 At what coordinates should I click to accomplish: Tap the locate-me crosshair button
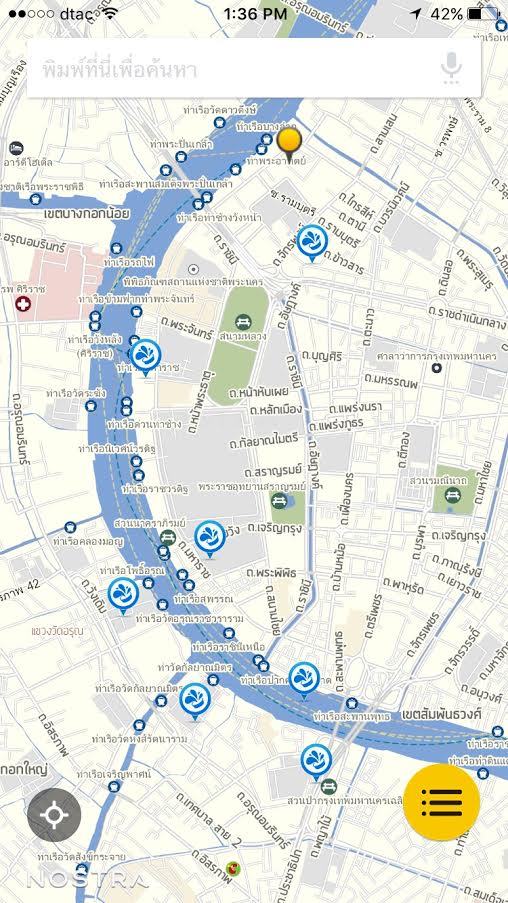(54, 815)
